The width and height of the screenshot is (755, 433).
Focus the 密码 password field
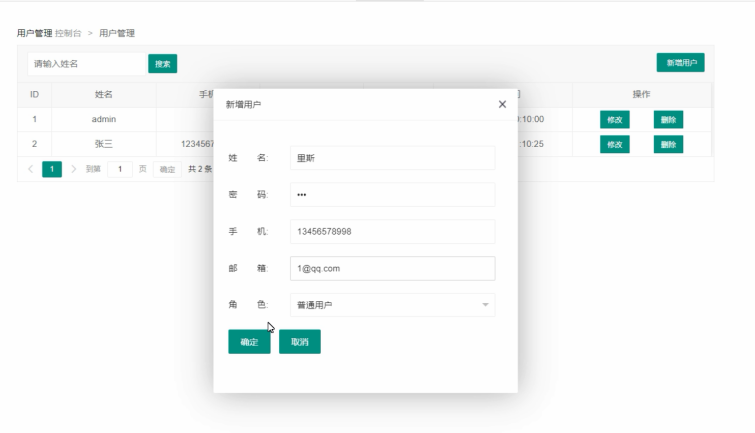tap(392, 195)
